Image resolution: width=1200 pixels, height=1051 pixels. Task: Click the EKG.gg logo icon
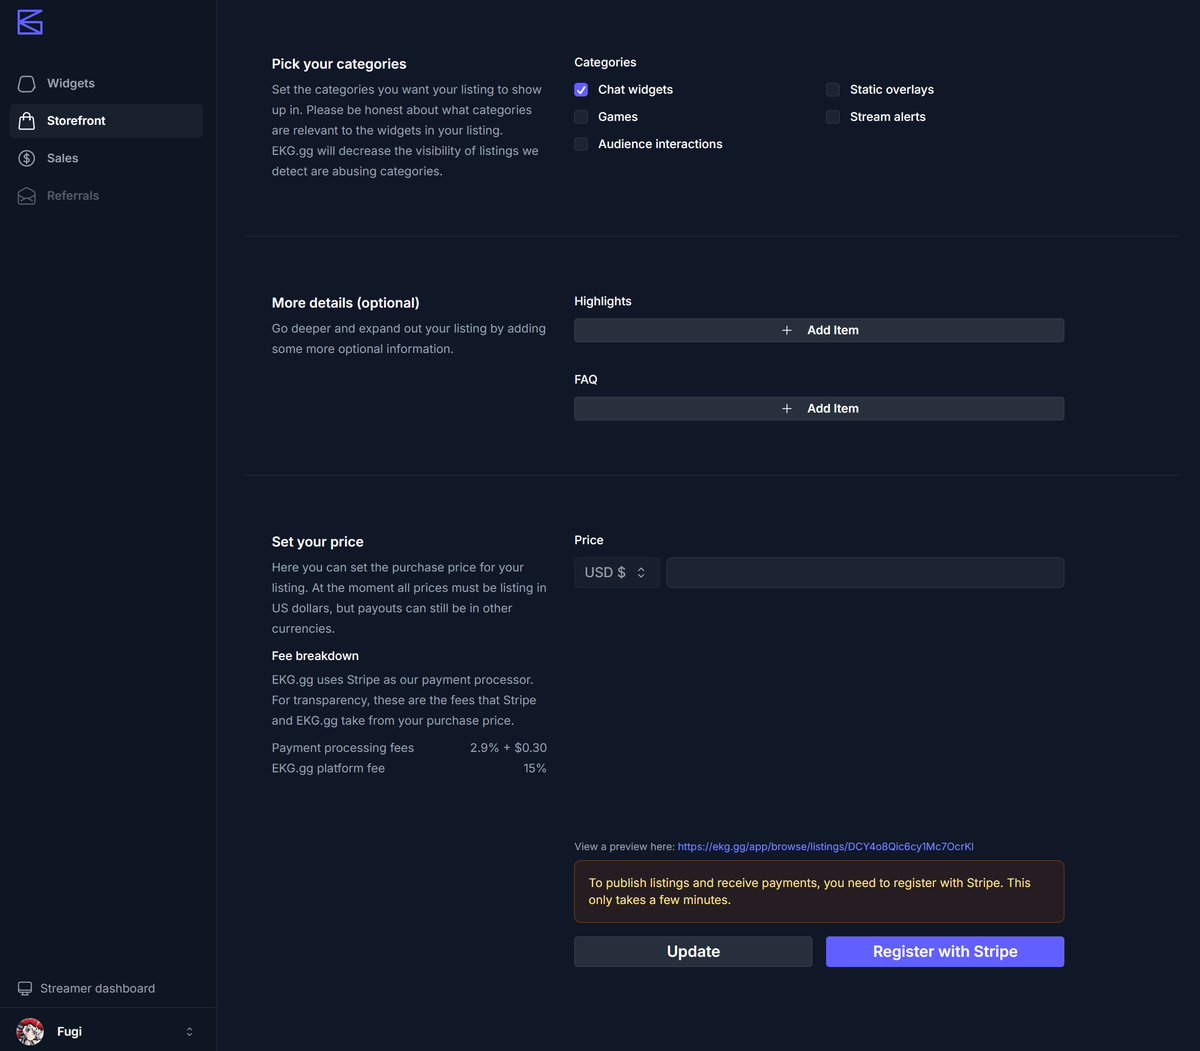(30, 22)
